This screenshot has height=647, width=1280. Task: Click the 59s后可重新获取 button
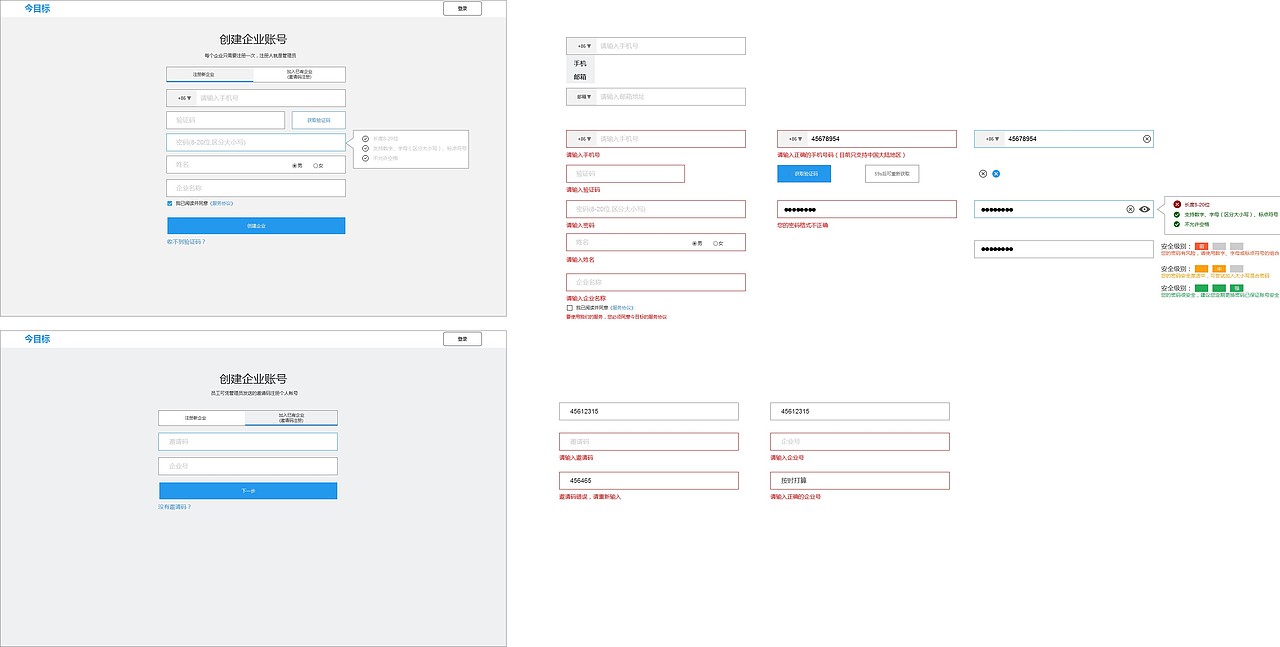(892, 174)
